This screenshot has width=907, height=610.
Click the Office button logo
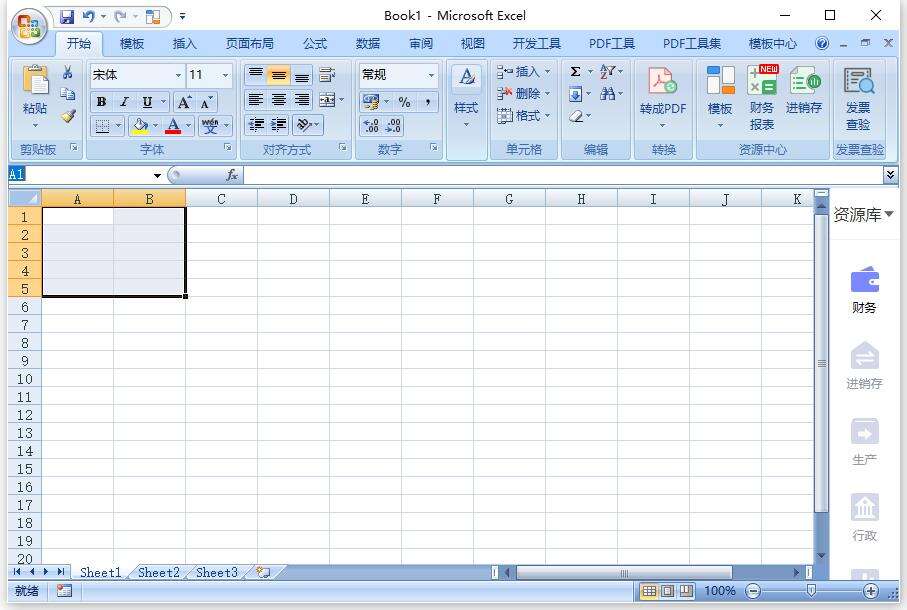coord(30,26)
